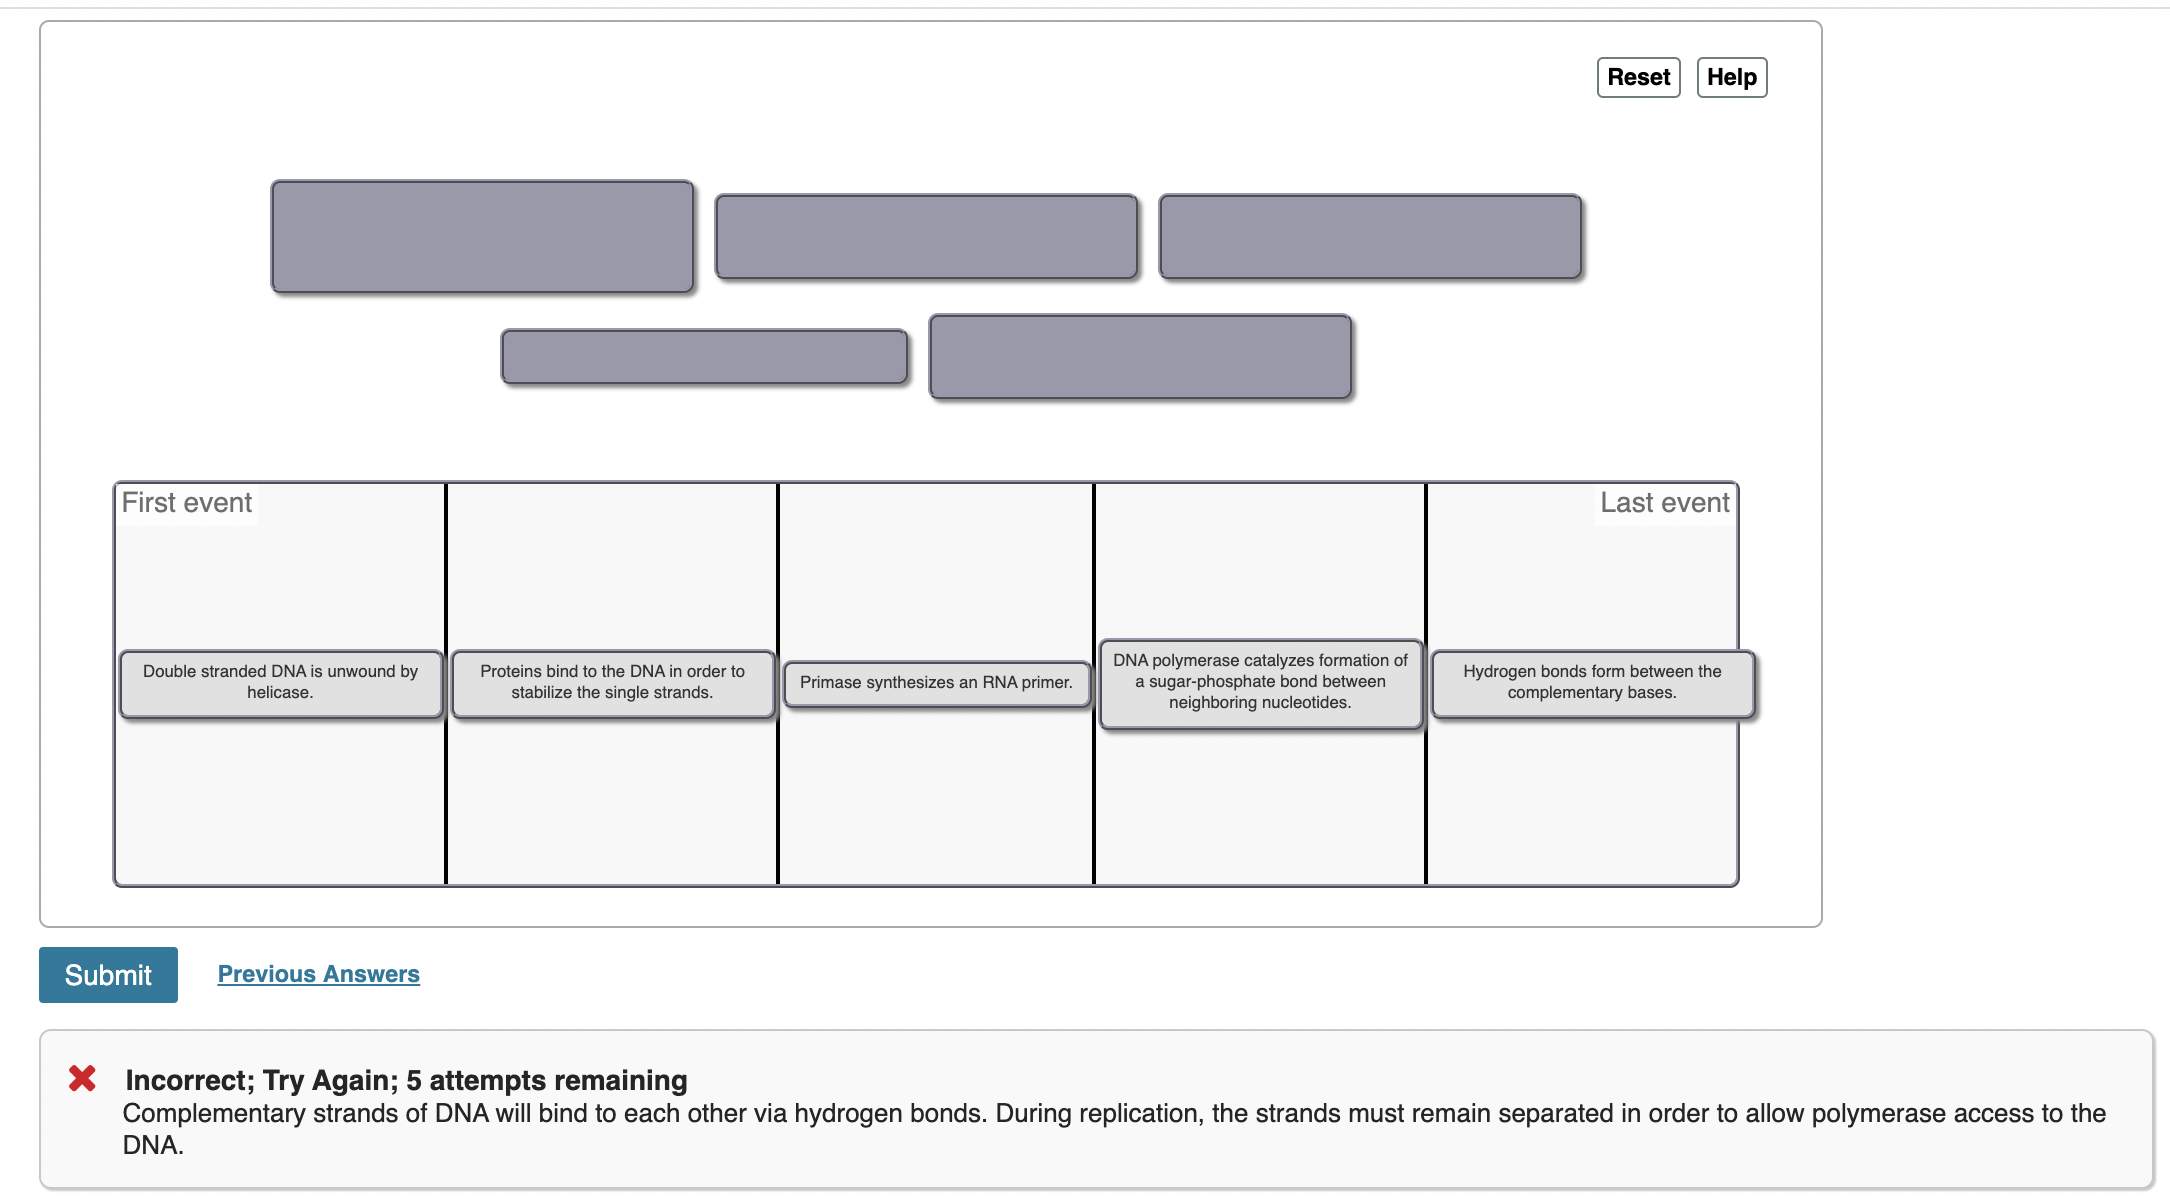Image resolution: width=2170 pixels, height=1200 pixels.
Task: Select 'Proteins bind to DNA' event card
Action: 613,681
